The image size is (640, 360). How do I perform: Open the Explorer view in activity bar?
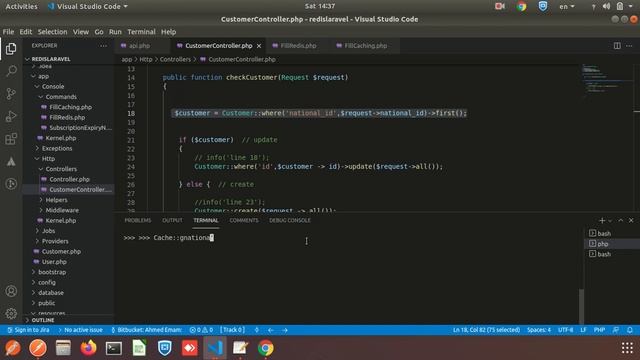click(x=11, y=49)
